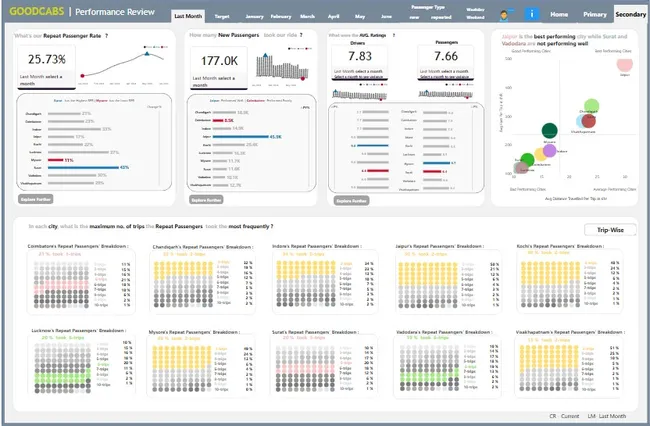This screenshot has height=426, width=650.
Task: Choose the Target filter option
Action: tap(226, 17)
